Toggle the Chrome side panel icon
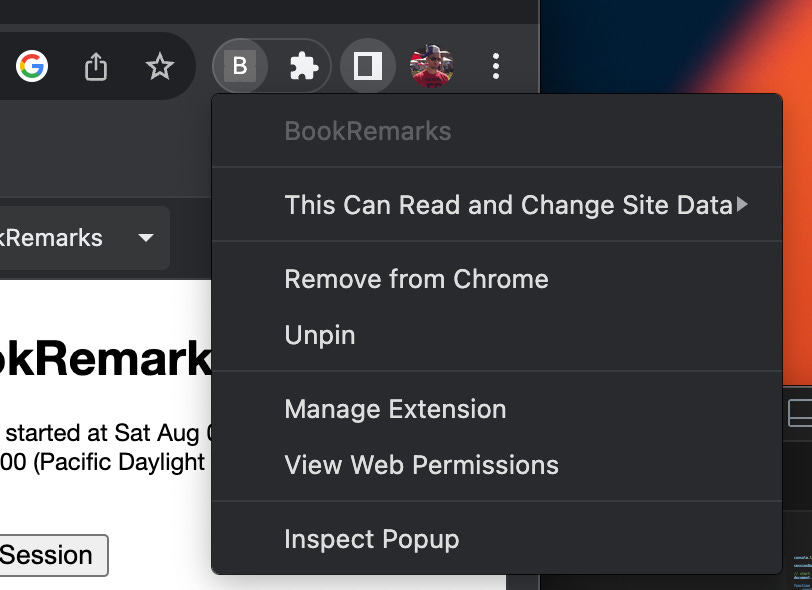Image resolution: width=812 pixels, height=590 pixels. (368, 66)
